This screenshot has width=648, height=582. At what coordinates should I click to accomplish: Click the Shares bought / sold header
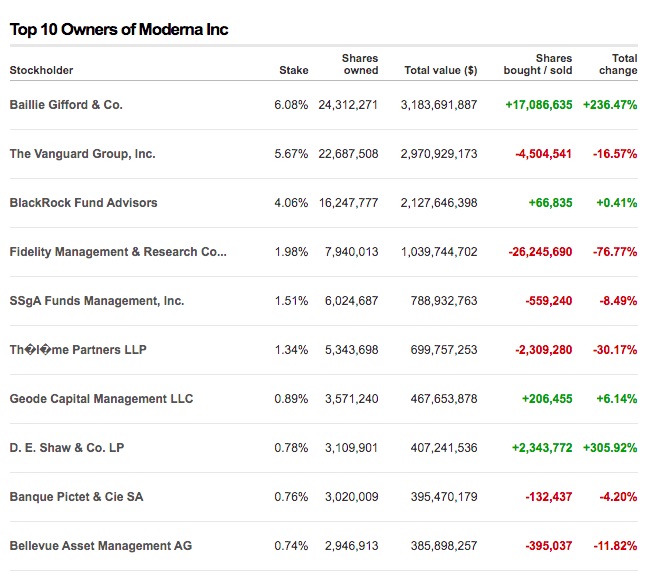pyautogui.click(x=538, y=64)
